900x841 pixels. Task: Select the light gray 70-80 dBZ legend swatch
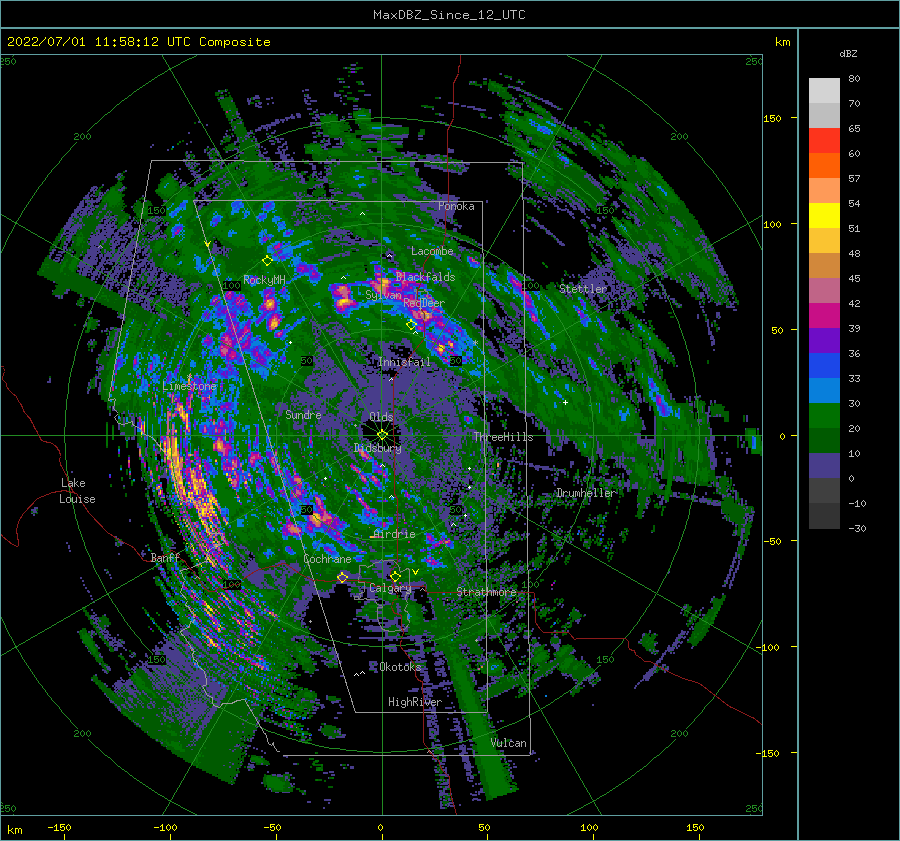(x=824, y=91)
